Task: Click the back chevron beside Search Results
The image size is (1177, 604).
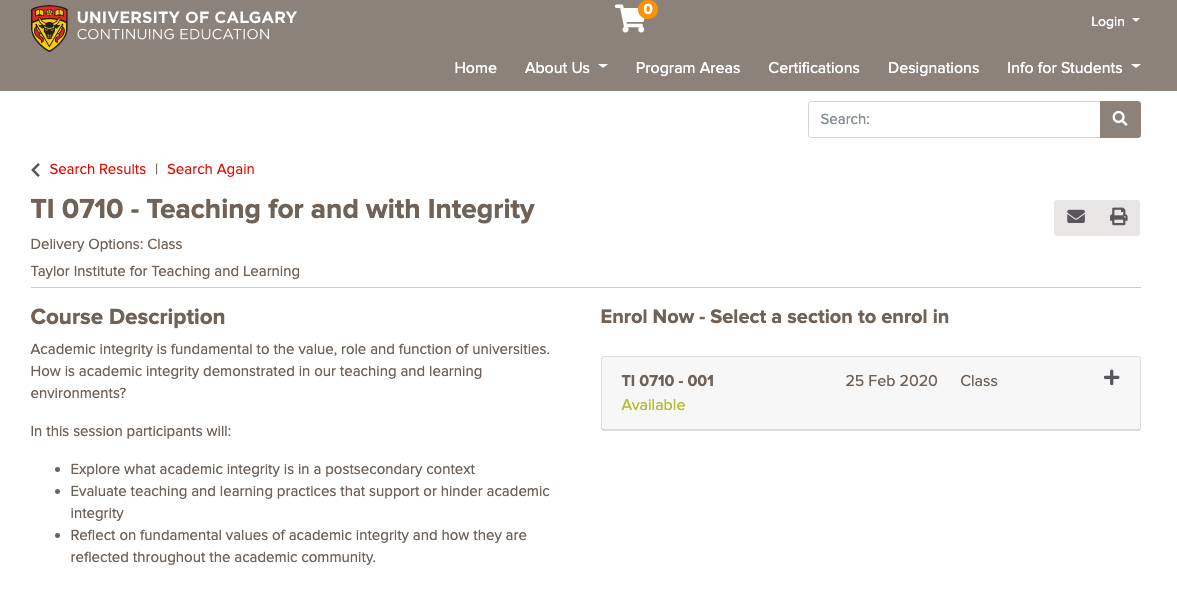Action: coord(36,170)
